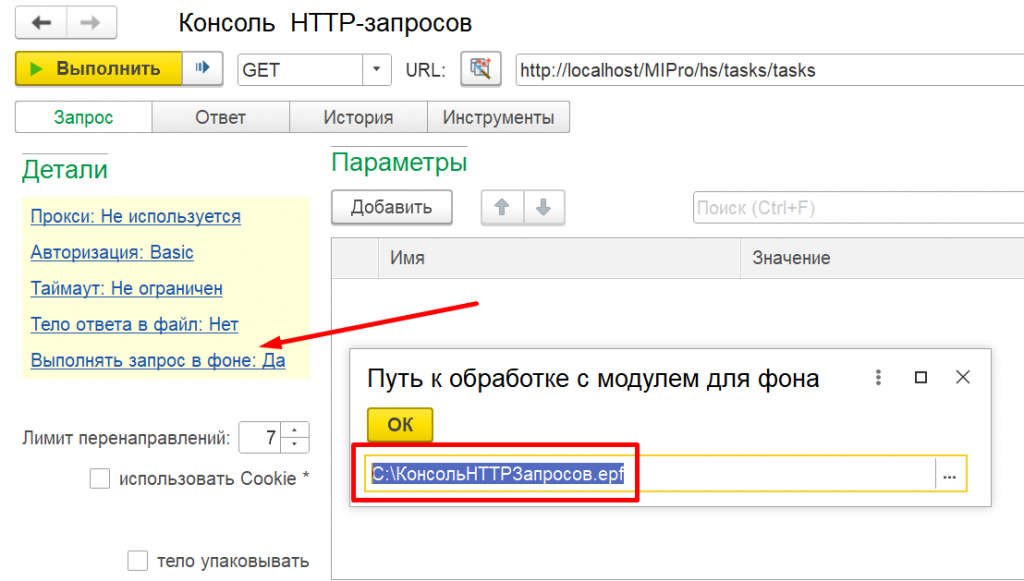Click the dialog's three-dot menu icon

tap(878, 377)
